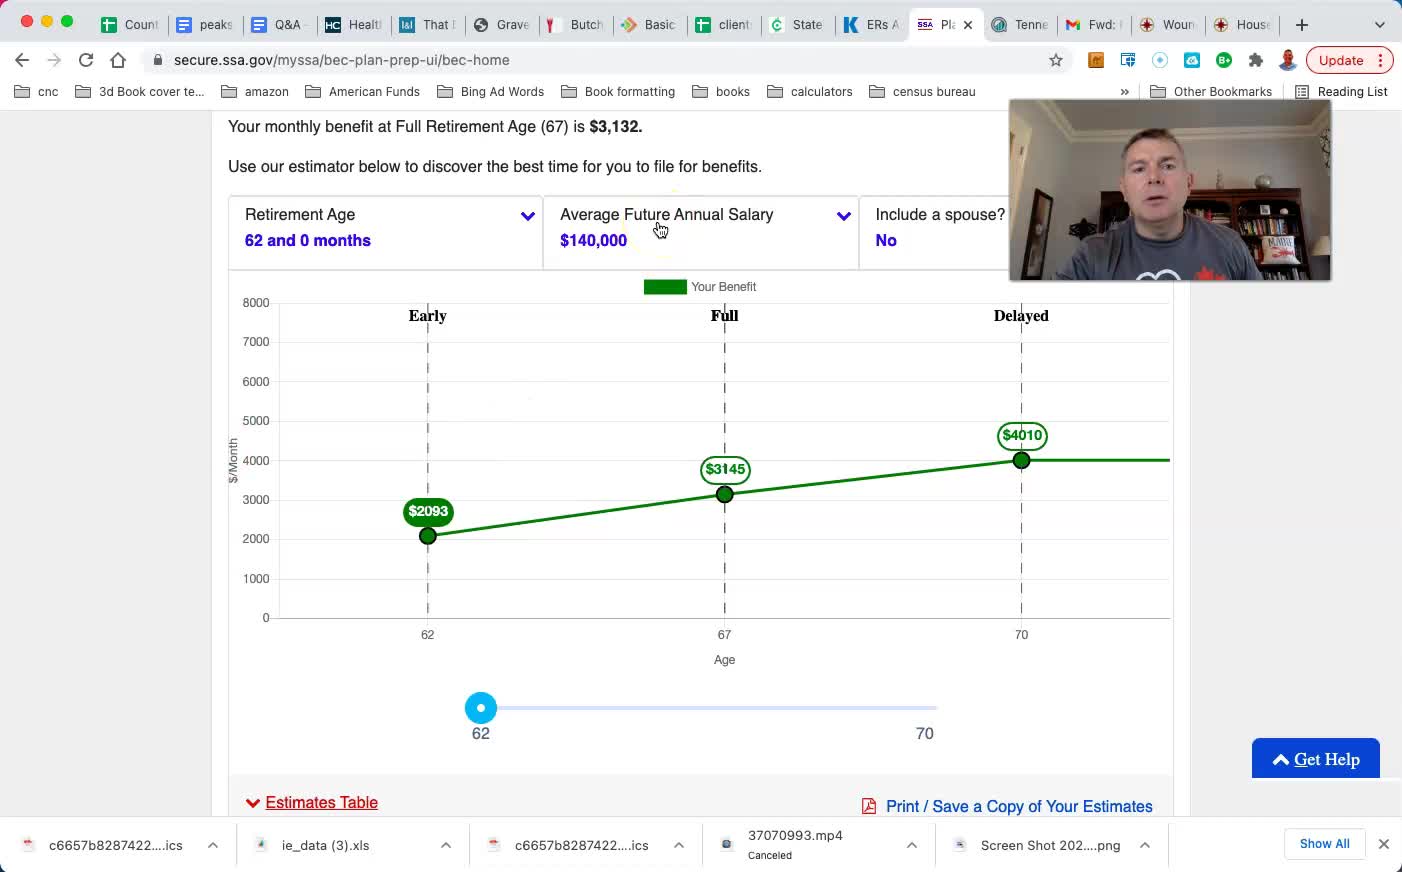The image size is (1402, 872).
Task: Click the site lock icon
Action: [x=158, y=60]
